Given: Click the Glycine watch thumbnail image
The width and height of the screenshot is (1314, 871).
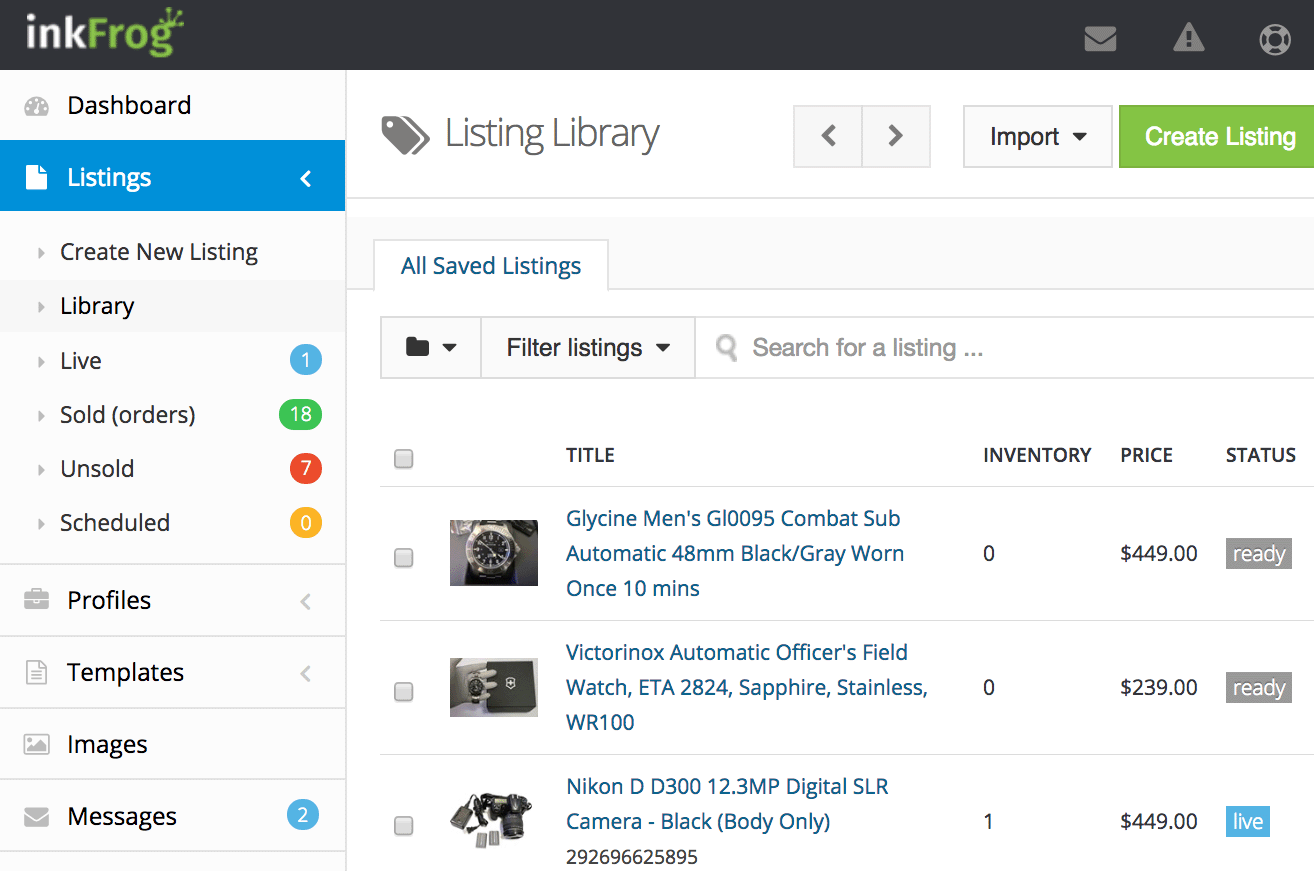Looking at the screenshot, I should tap(494, 553).
